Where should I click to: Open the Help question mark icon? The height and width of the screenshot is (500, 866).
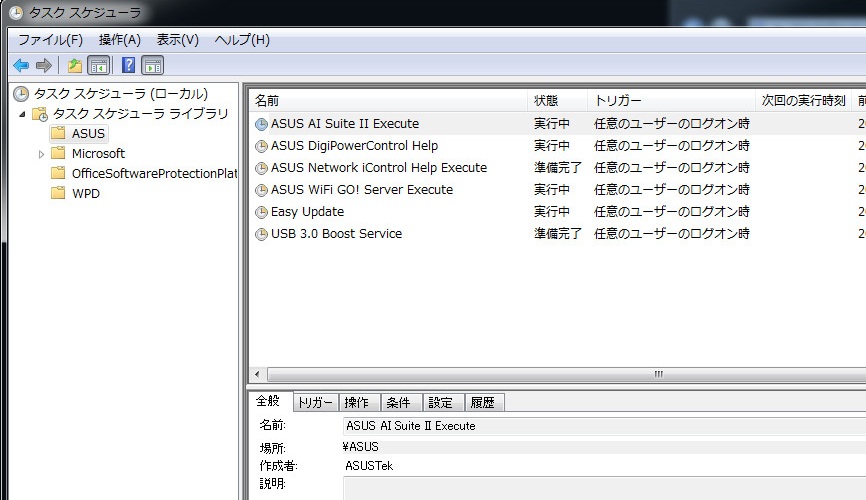[x=128, y=66]
